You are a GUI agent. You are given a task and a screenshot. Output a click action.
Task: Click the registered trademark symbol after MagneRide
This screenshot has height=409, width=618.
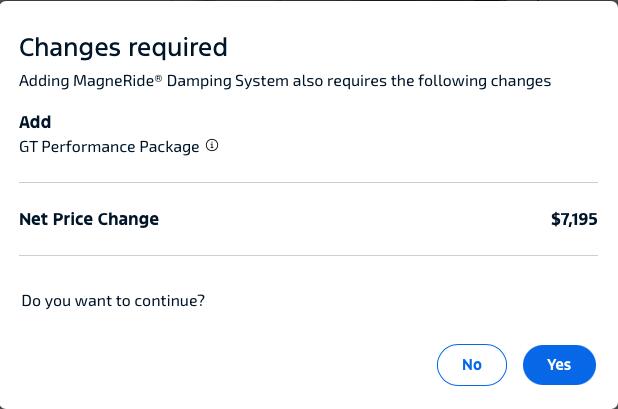point(158,78)
